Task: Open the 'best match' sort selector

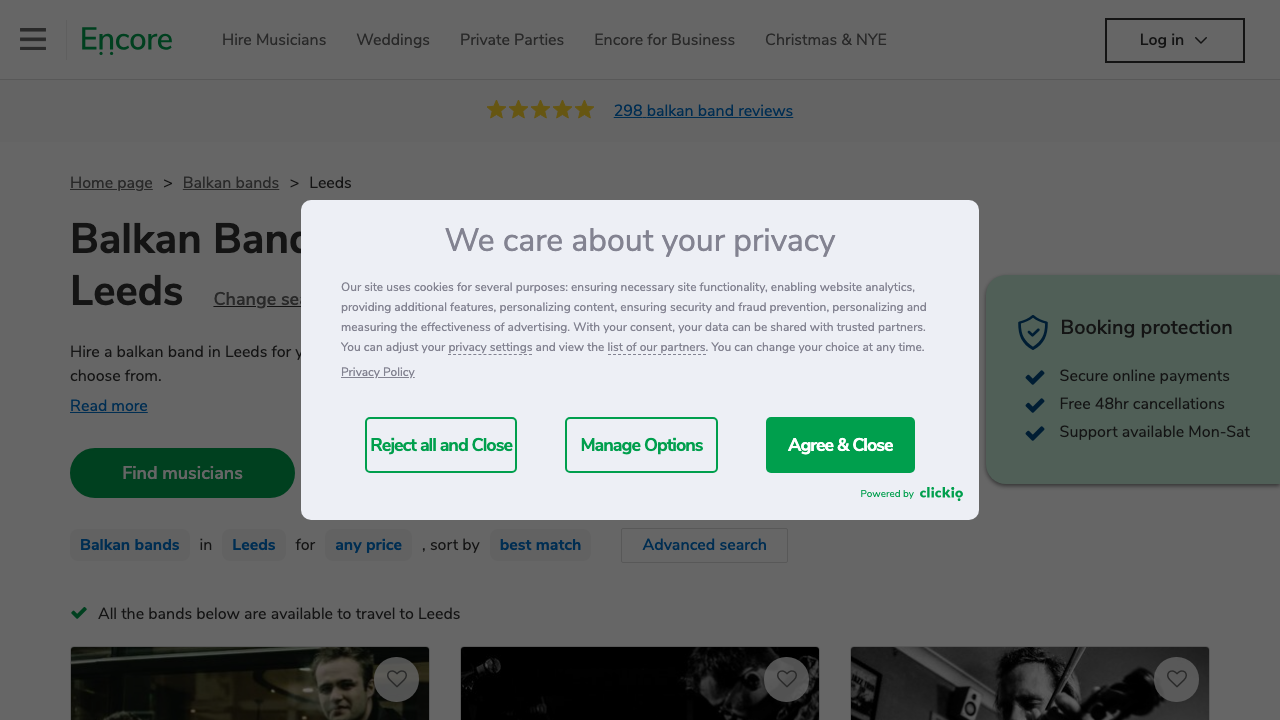Action: [540, 545]
